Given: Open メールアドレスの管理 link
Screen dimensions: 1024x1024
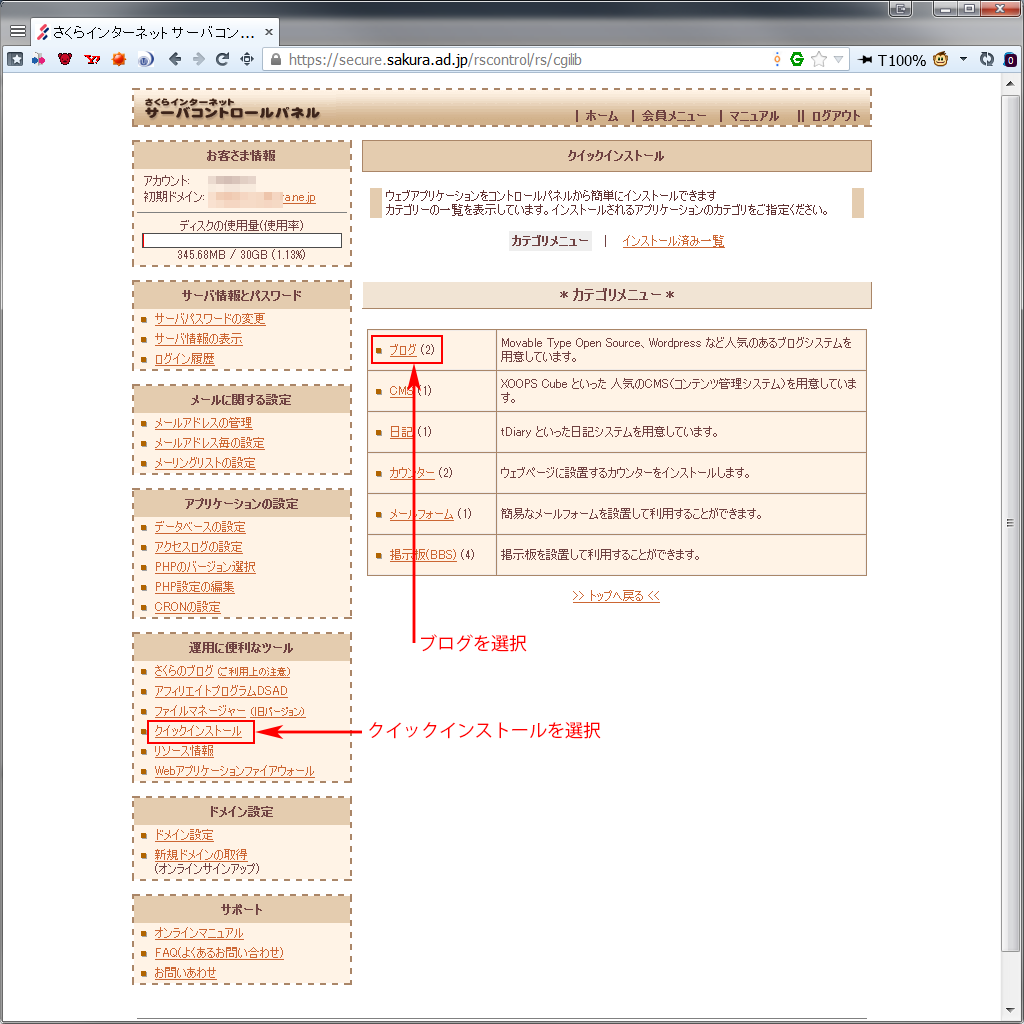Looking at the screenshot, I should [203, 423].
